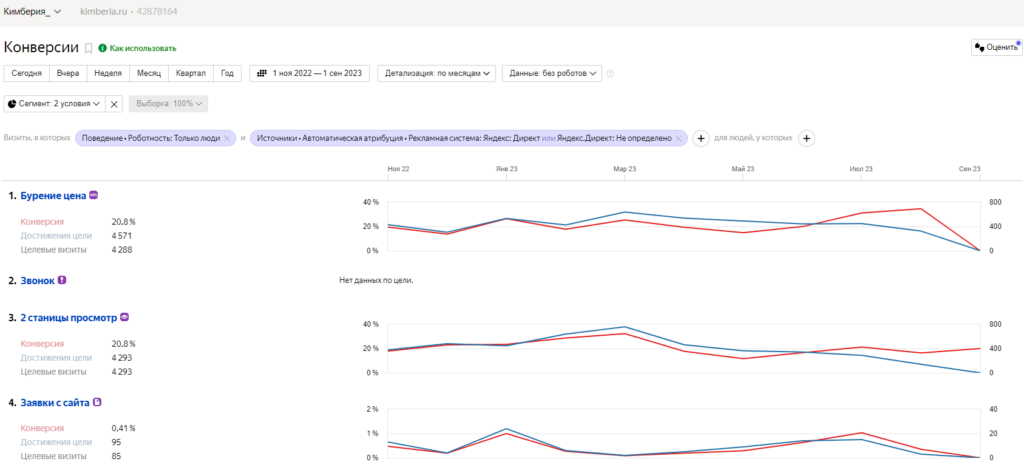Click the Янв 23 timeline label
This screenshot has width=1024, height=473.
(507, 169)
